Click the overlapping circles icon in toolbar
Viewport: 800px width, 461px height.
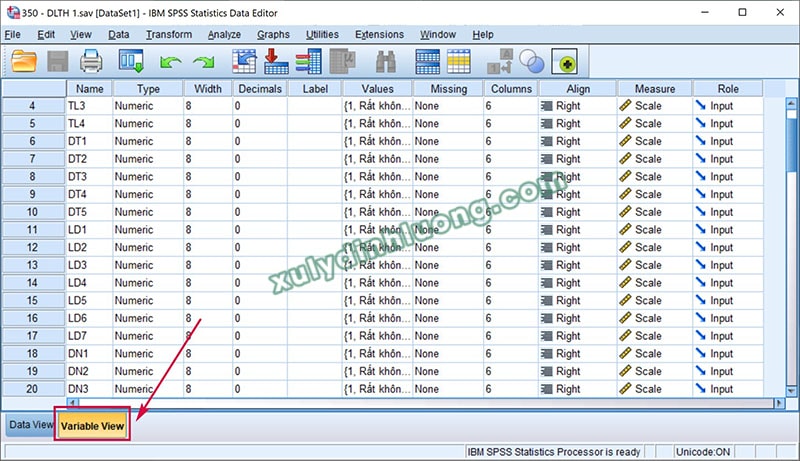(x=532, y=62)
